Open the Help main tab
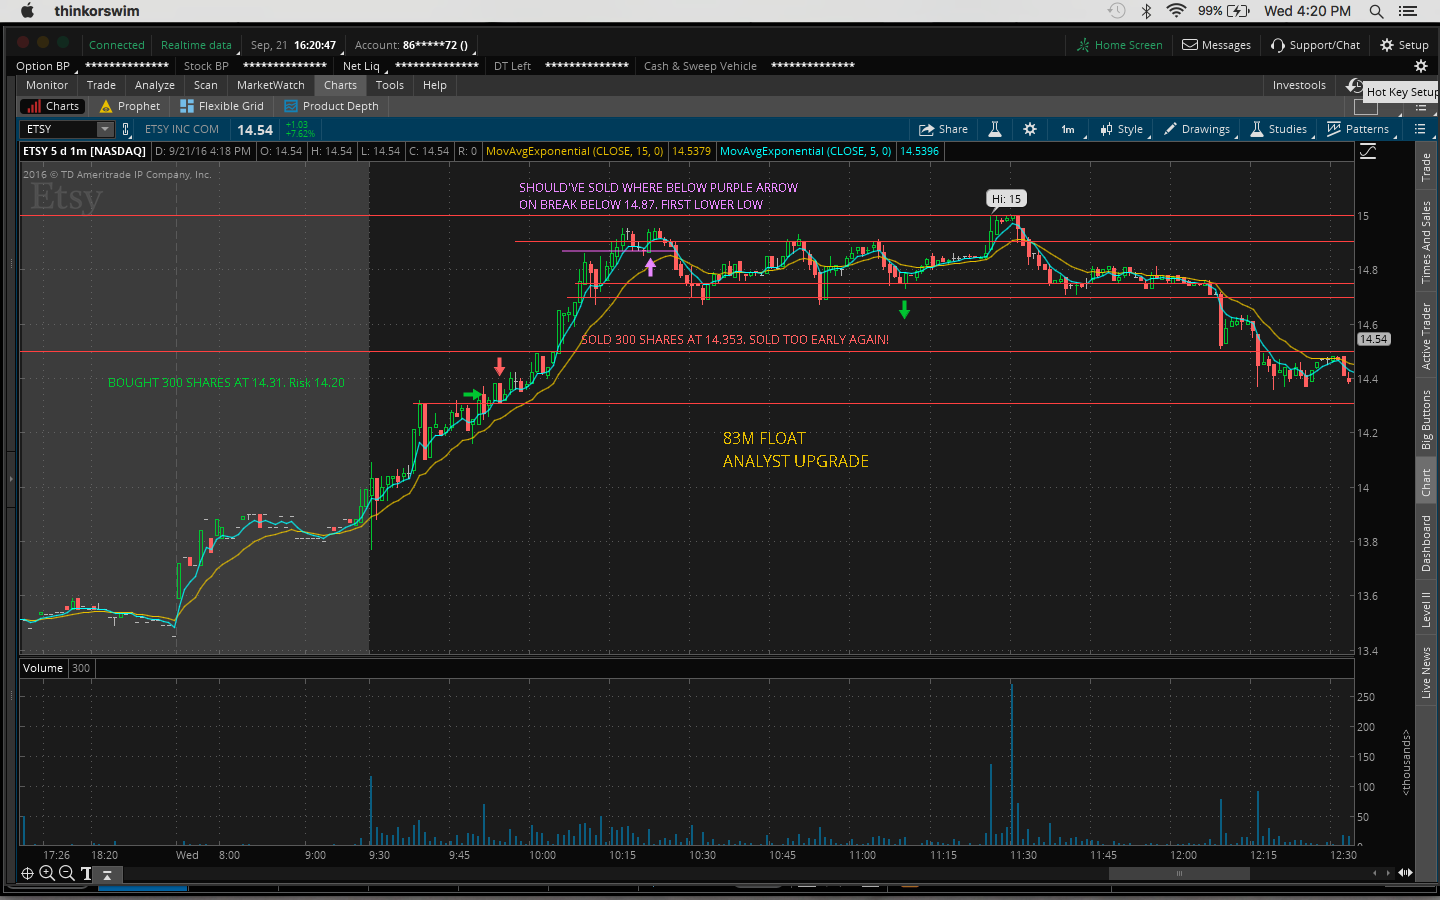 click(435, 85)
